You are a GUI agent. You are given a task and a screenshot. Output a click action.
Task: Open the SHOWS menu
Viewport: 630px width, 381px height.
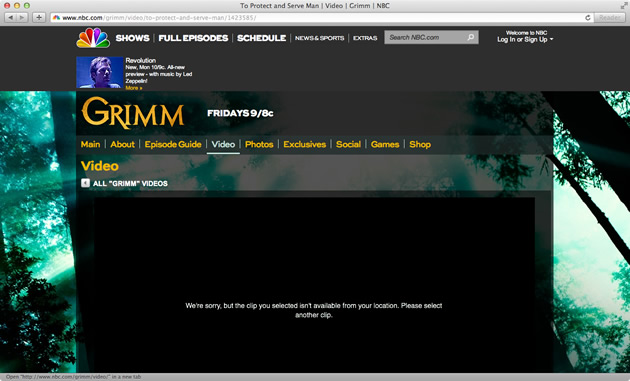click(132, 38)
